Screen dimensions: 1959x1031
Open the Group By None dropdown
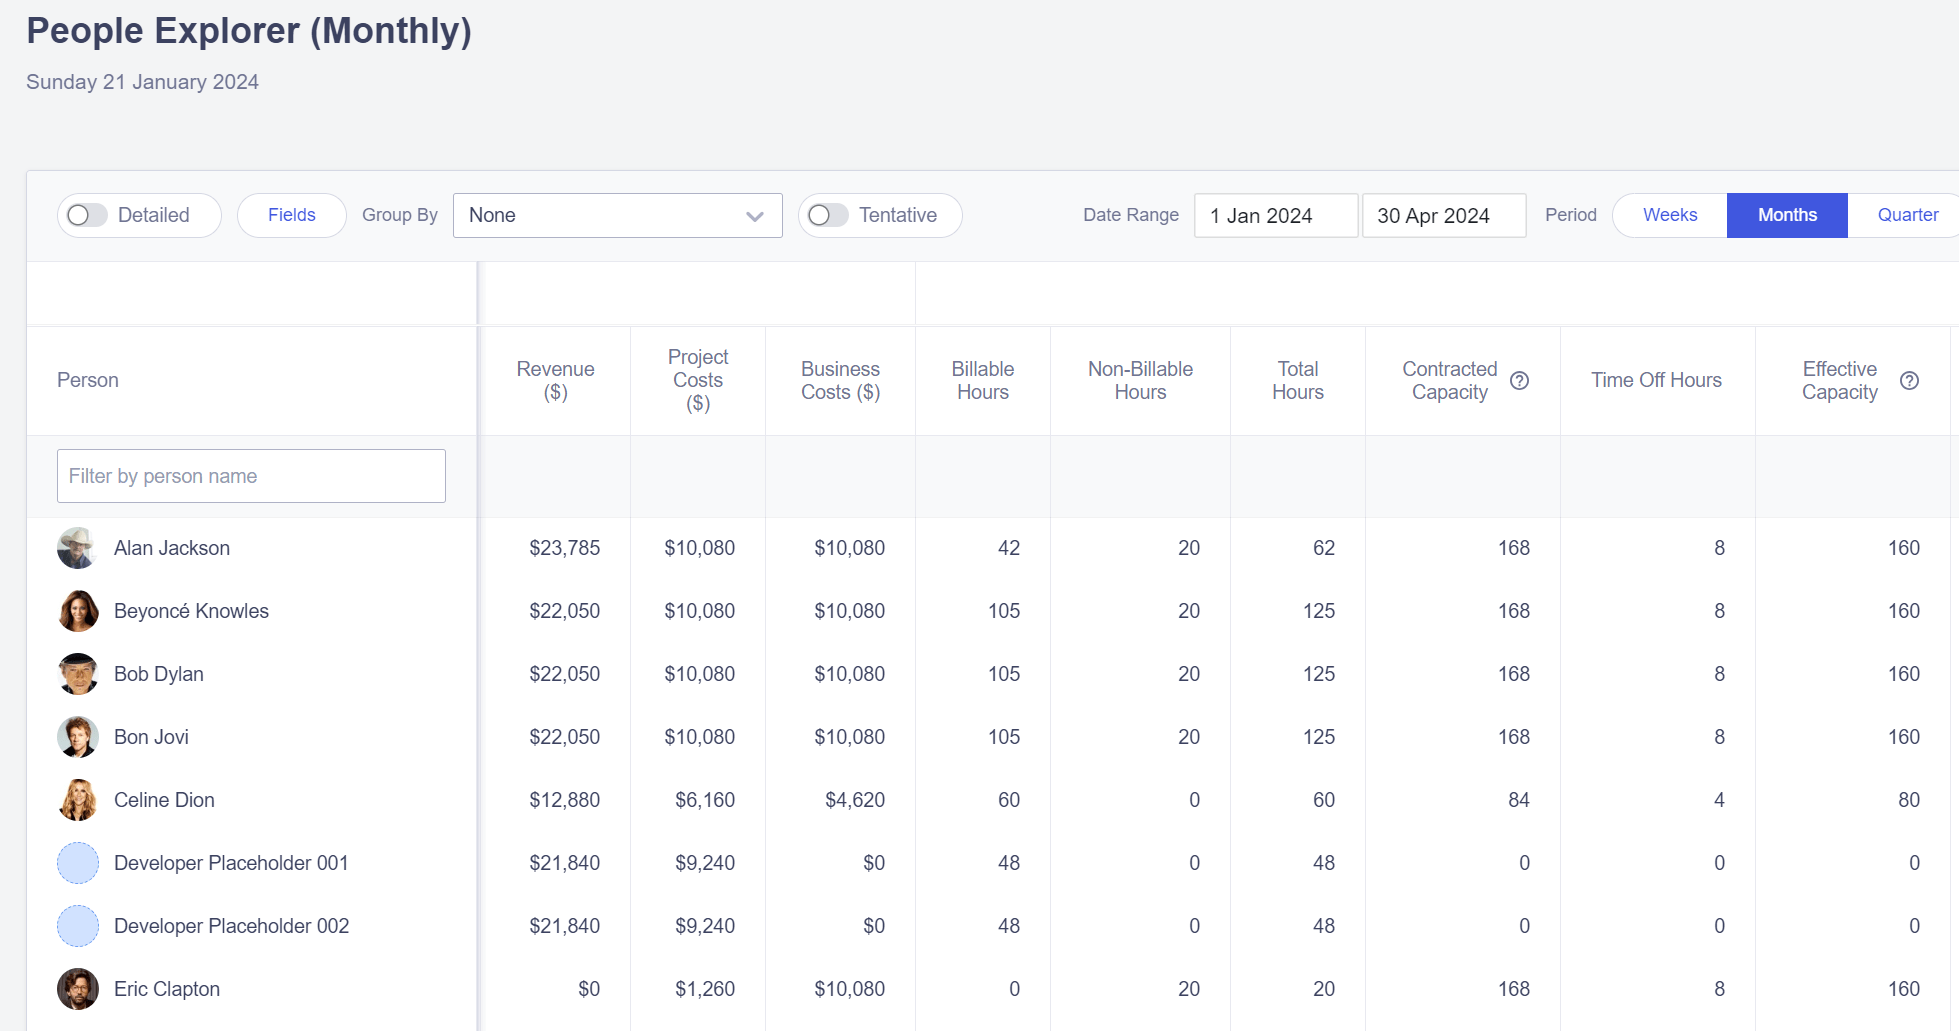click(618, 216)
